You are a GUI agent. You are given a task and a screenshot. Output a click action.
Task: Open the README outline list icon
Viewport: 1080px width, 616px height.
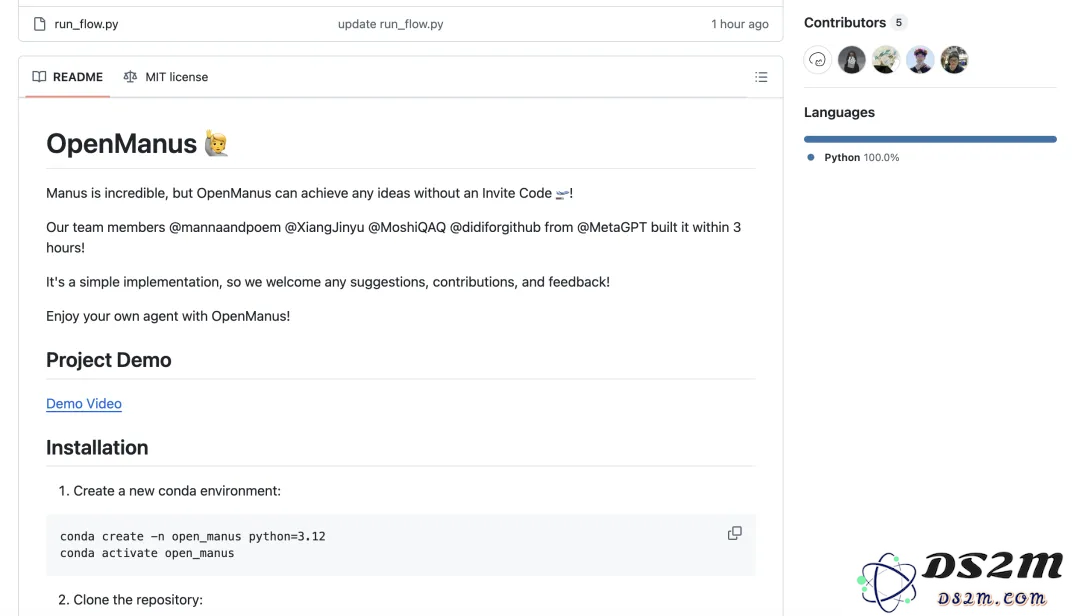coord(761,77)
